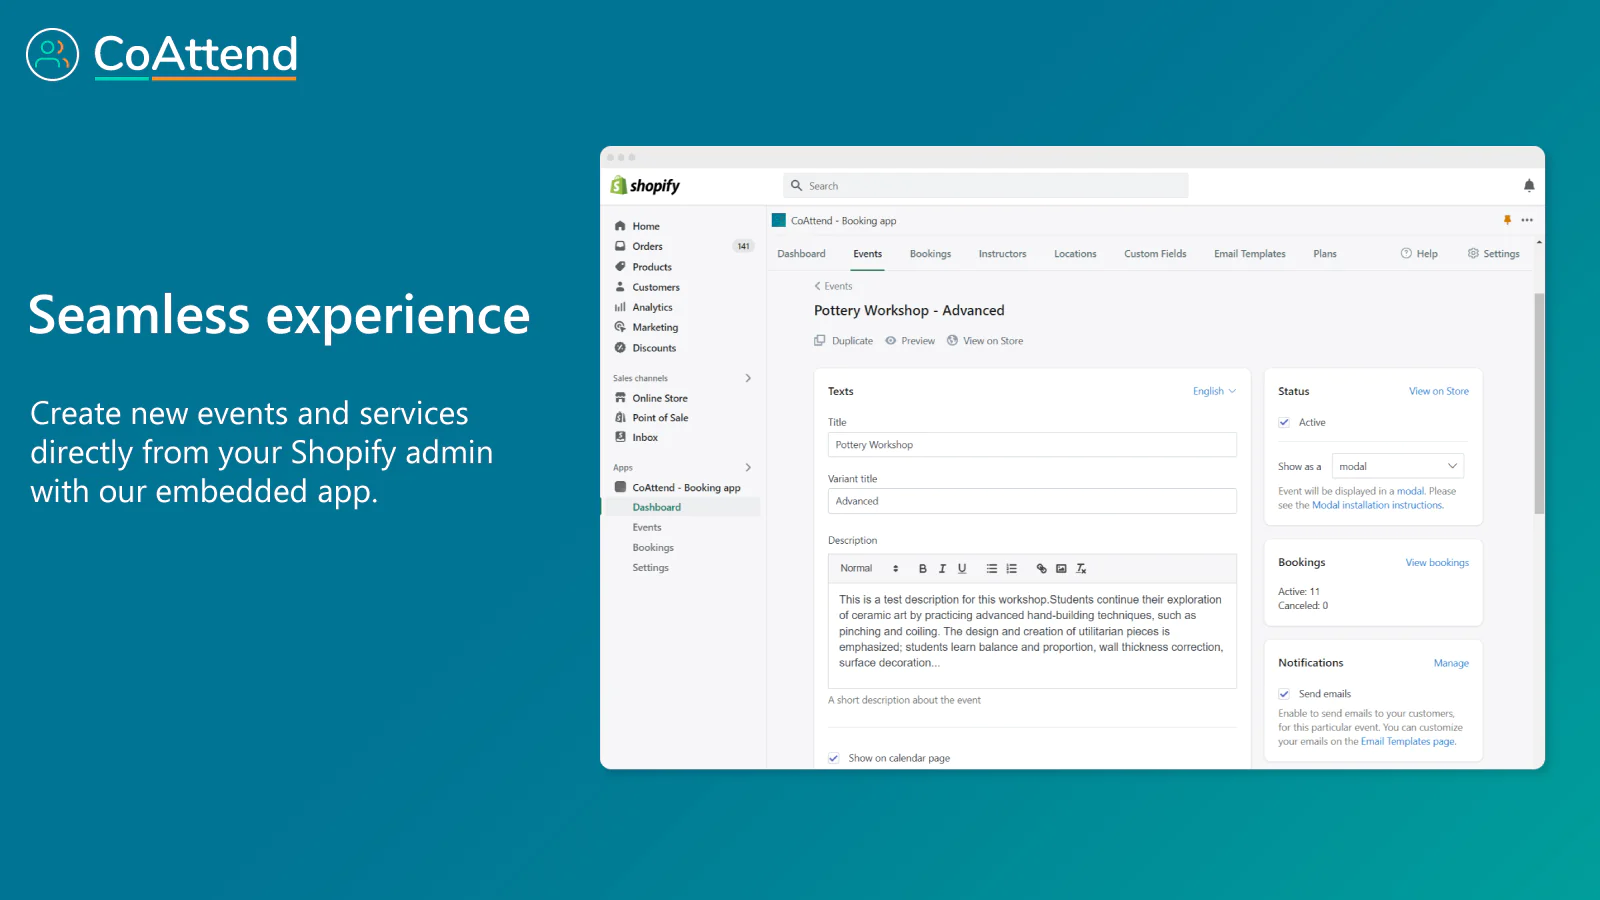Toggle bold in description editor
Image resolution: width=1600 pixels, height=900 pixels.
pyautogui.click(x=922, y=568)
